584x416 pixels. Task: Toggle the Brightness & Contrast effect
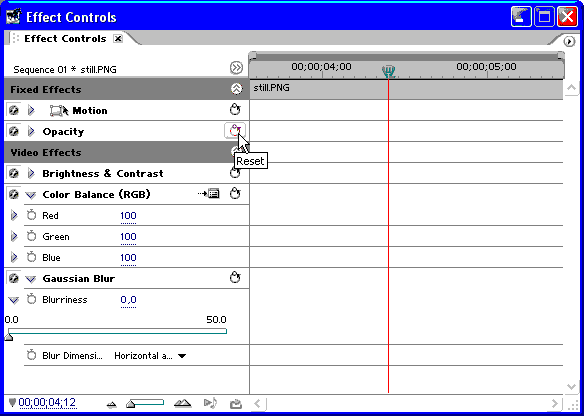point(13,174)
